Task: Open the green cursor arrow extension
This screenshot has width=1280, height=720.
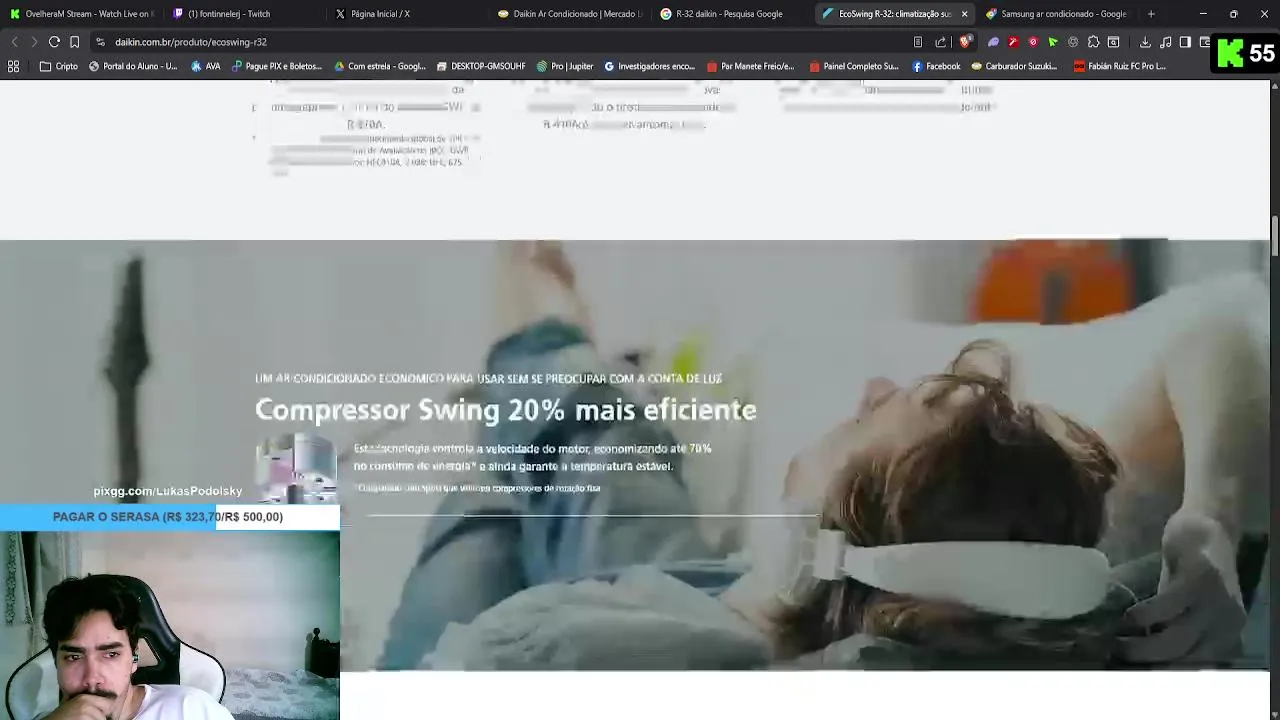Action: pos(1053,42)
